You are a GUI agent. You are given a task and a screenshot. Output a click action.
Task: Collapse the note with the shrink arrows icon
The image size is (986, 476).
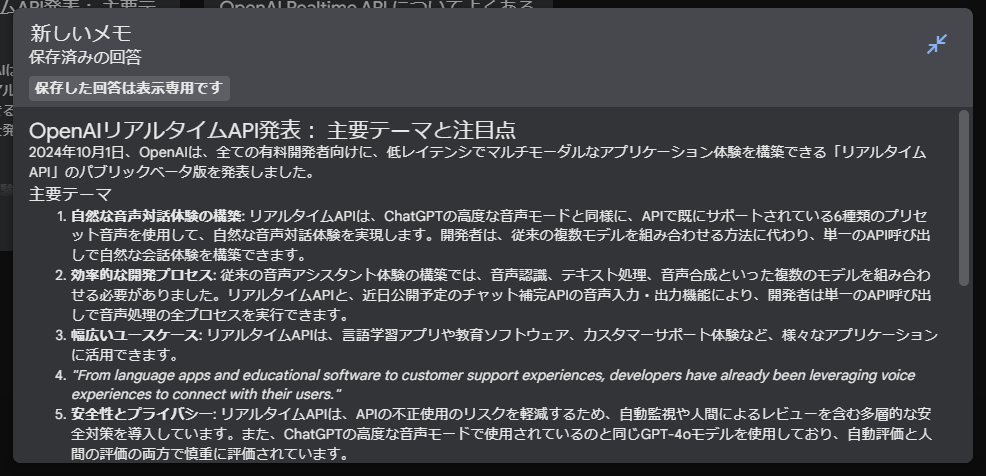click(x=937, y=44)
